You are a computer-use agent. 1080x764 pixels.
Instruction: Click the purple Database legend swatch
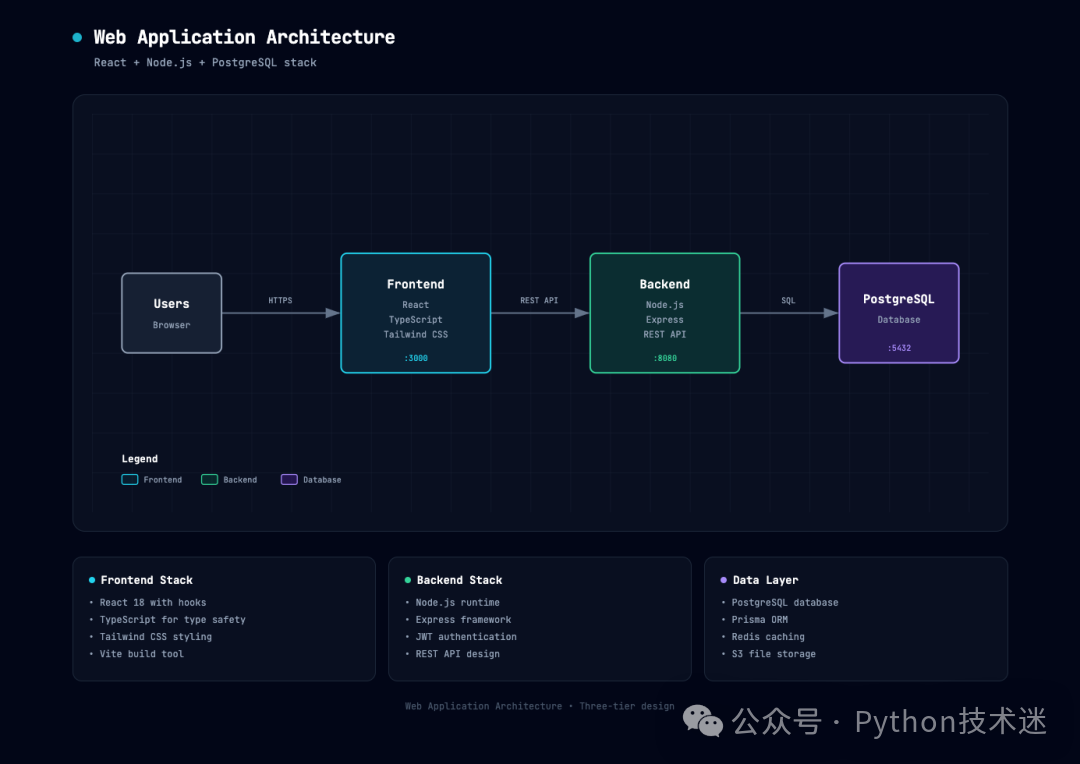coord(289,479)
